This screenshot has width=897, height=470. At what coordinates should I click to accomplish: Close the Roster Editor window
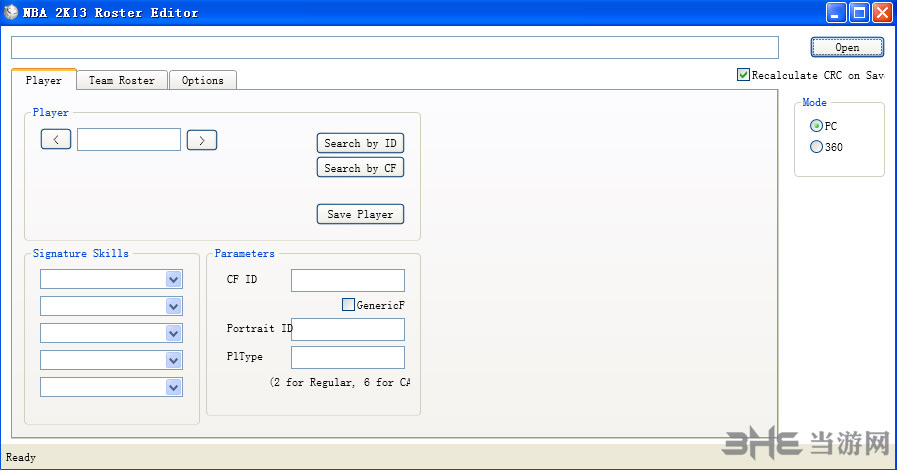coord(882,12)
